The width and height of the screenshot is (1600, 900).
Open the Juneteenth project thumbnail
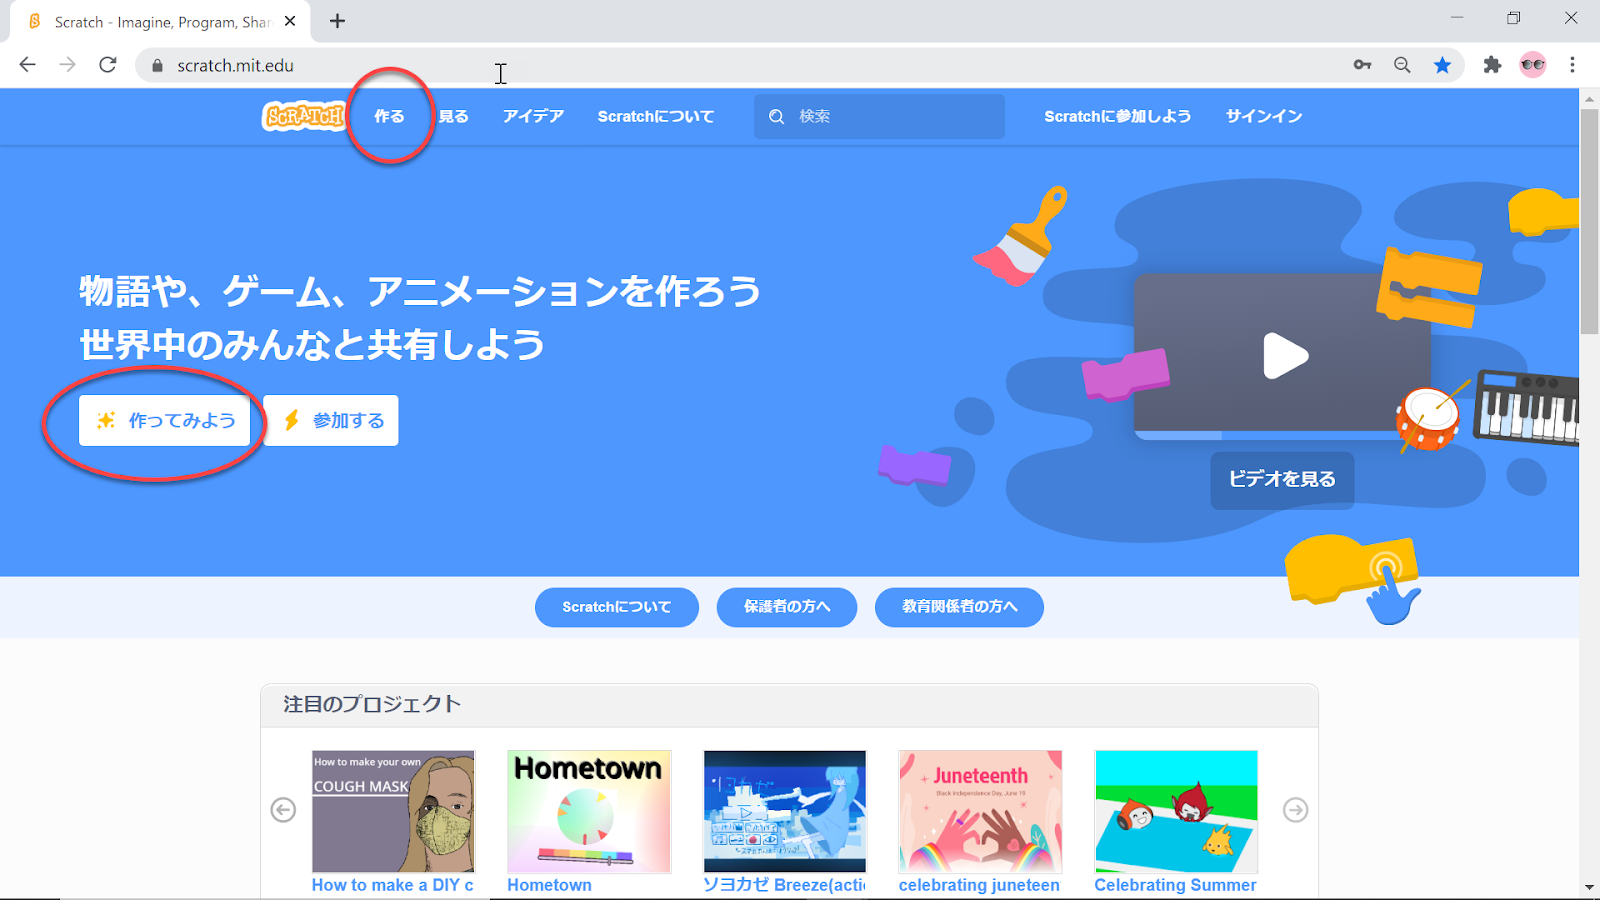pyautogui.click(x=980, y=811)
